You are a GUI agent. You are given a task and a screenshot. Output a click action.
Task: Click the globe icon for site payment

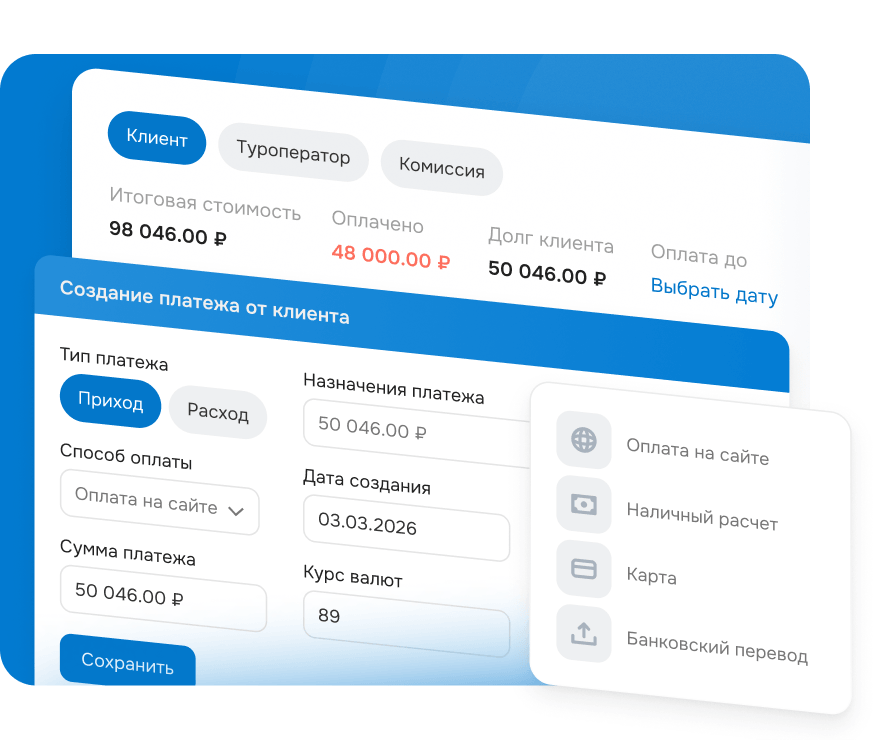pyautogui.click(x=583, y=440)
